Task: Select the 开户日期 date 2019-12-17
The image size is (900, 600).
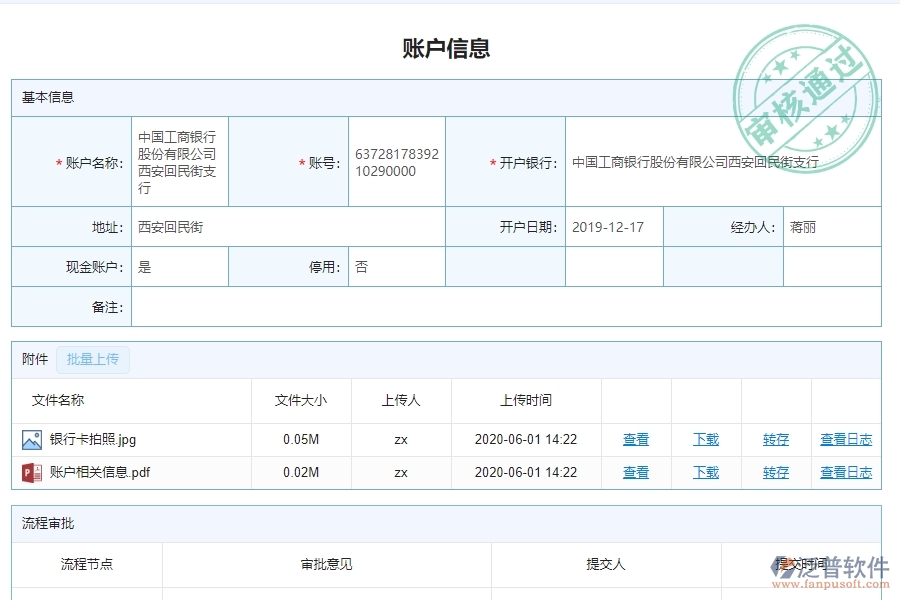Action: tap(612, 227)
